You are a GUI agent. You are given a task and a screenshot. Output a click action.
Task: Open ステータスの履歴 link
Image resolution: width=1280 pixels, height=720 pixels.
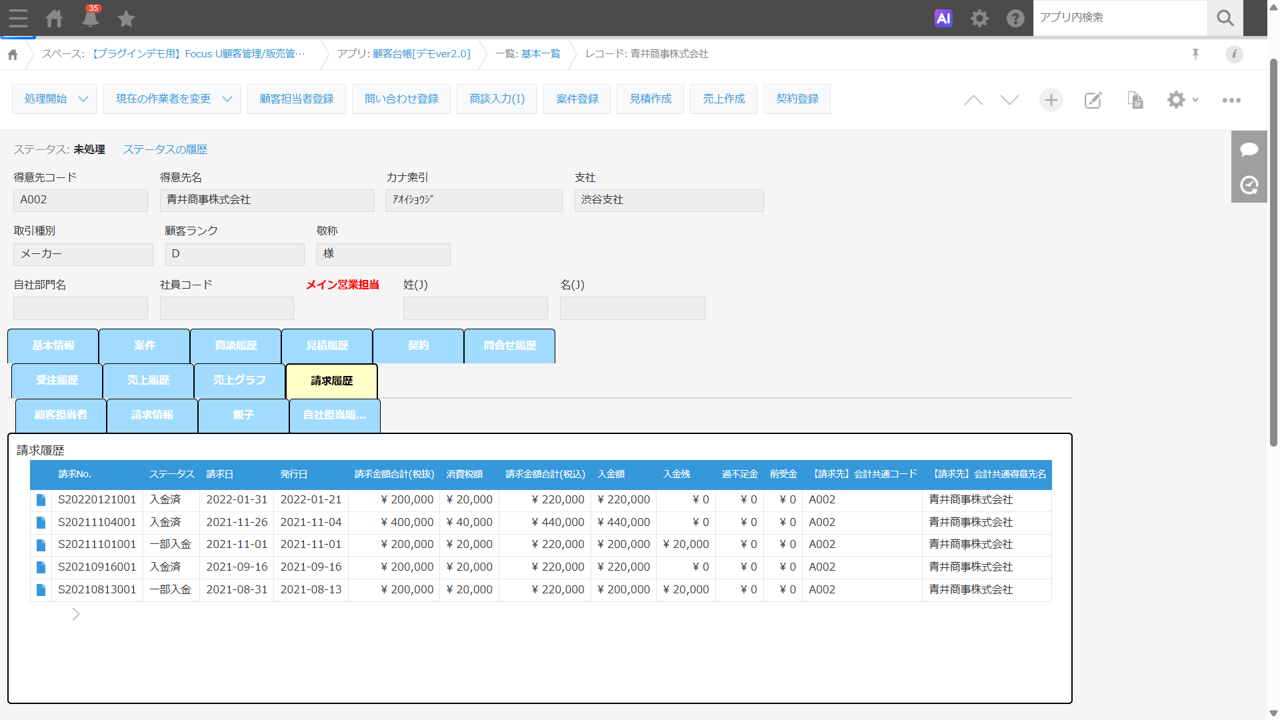(x=165, y=149)
